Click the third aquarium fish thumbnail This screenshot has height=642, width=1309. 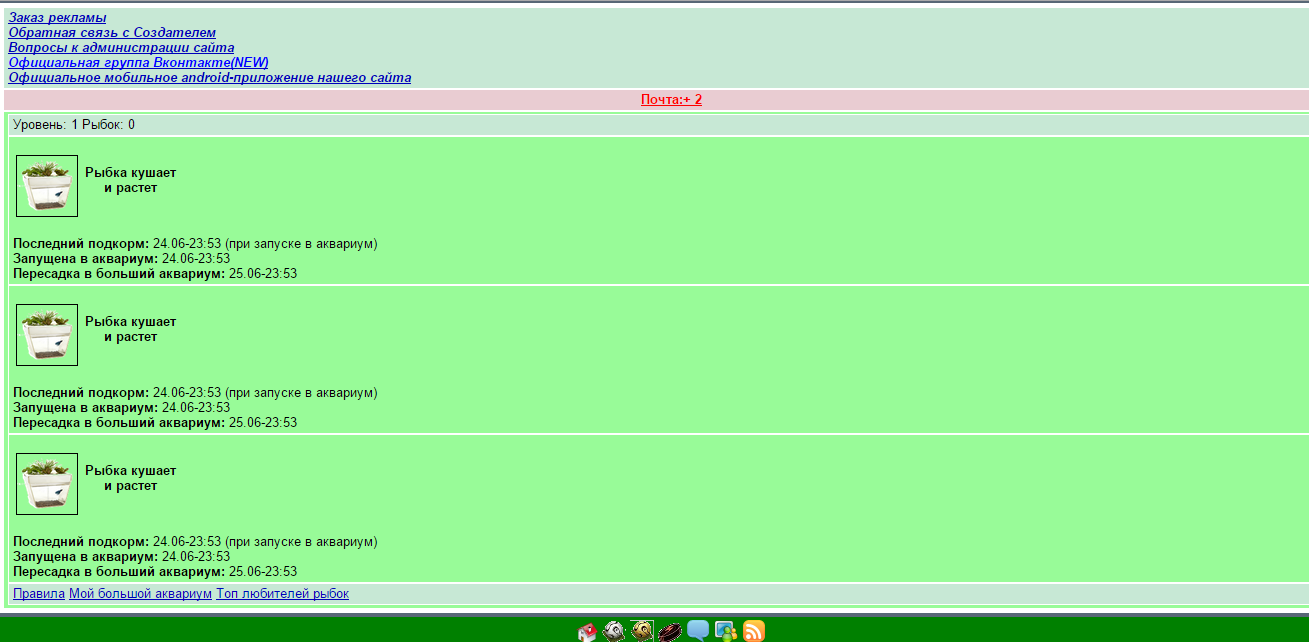(x=47, y=484)
